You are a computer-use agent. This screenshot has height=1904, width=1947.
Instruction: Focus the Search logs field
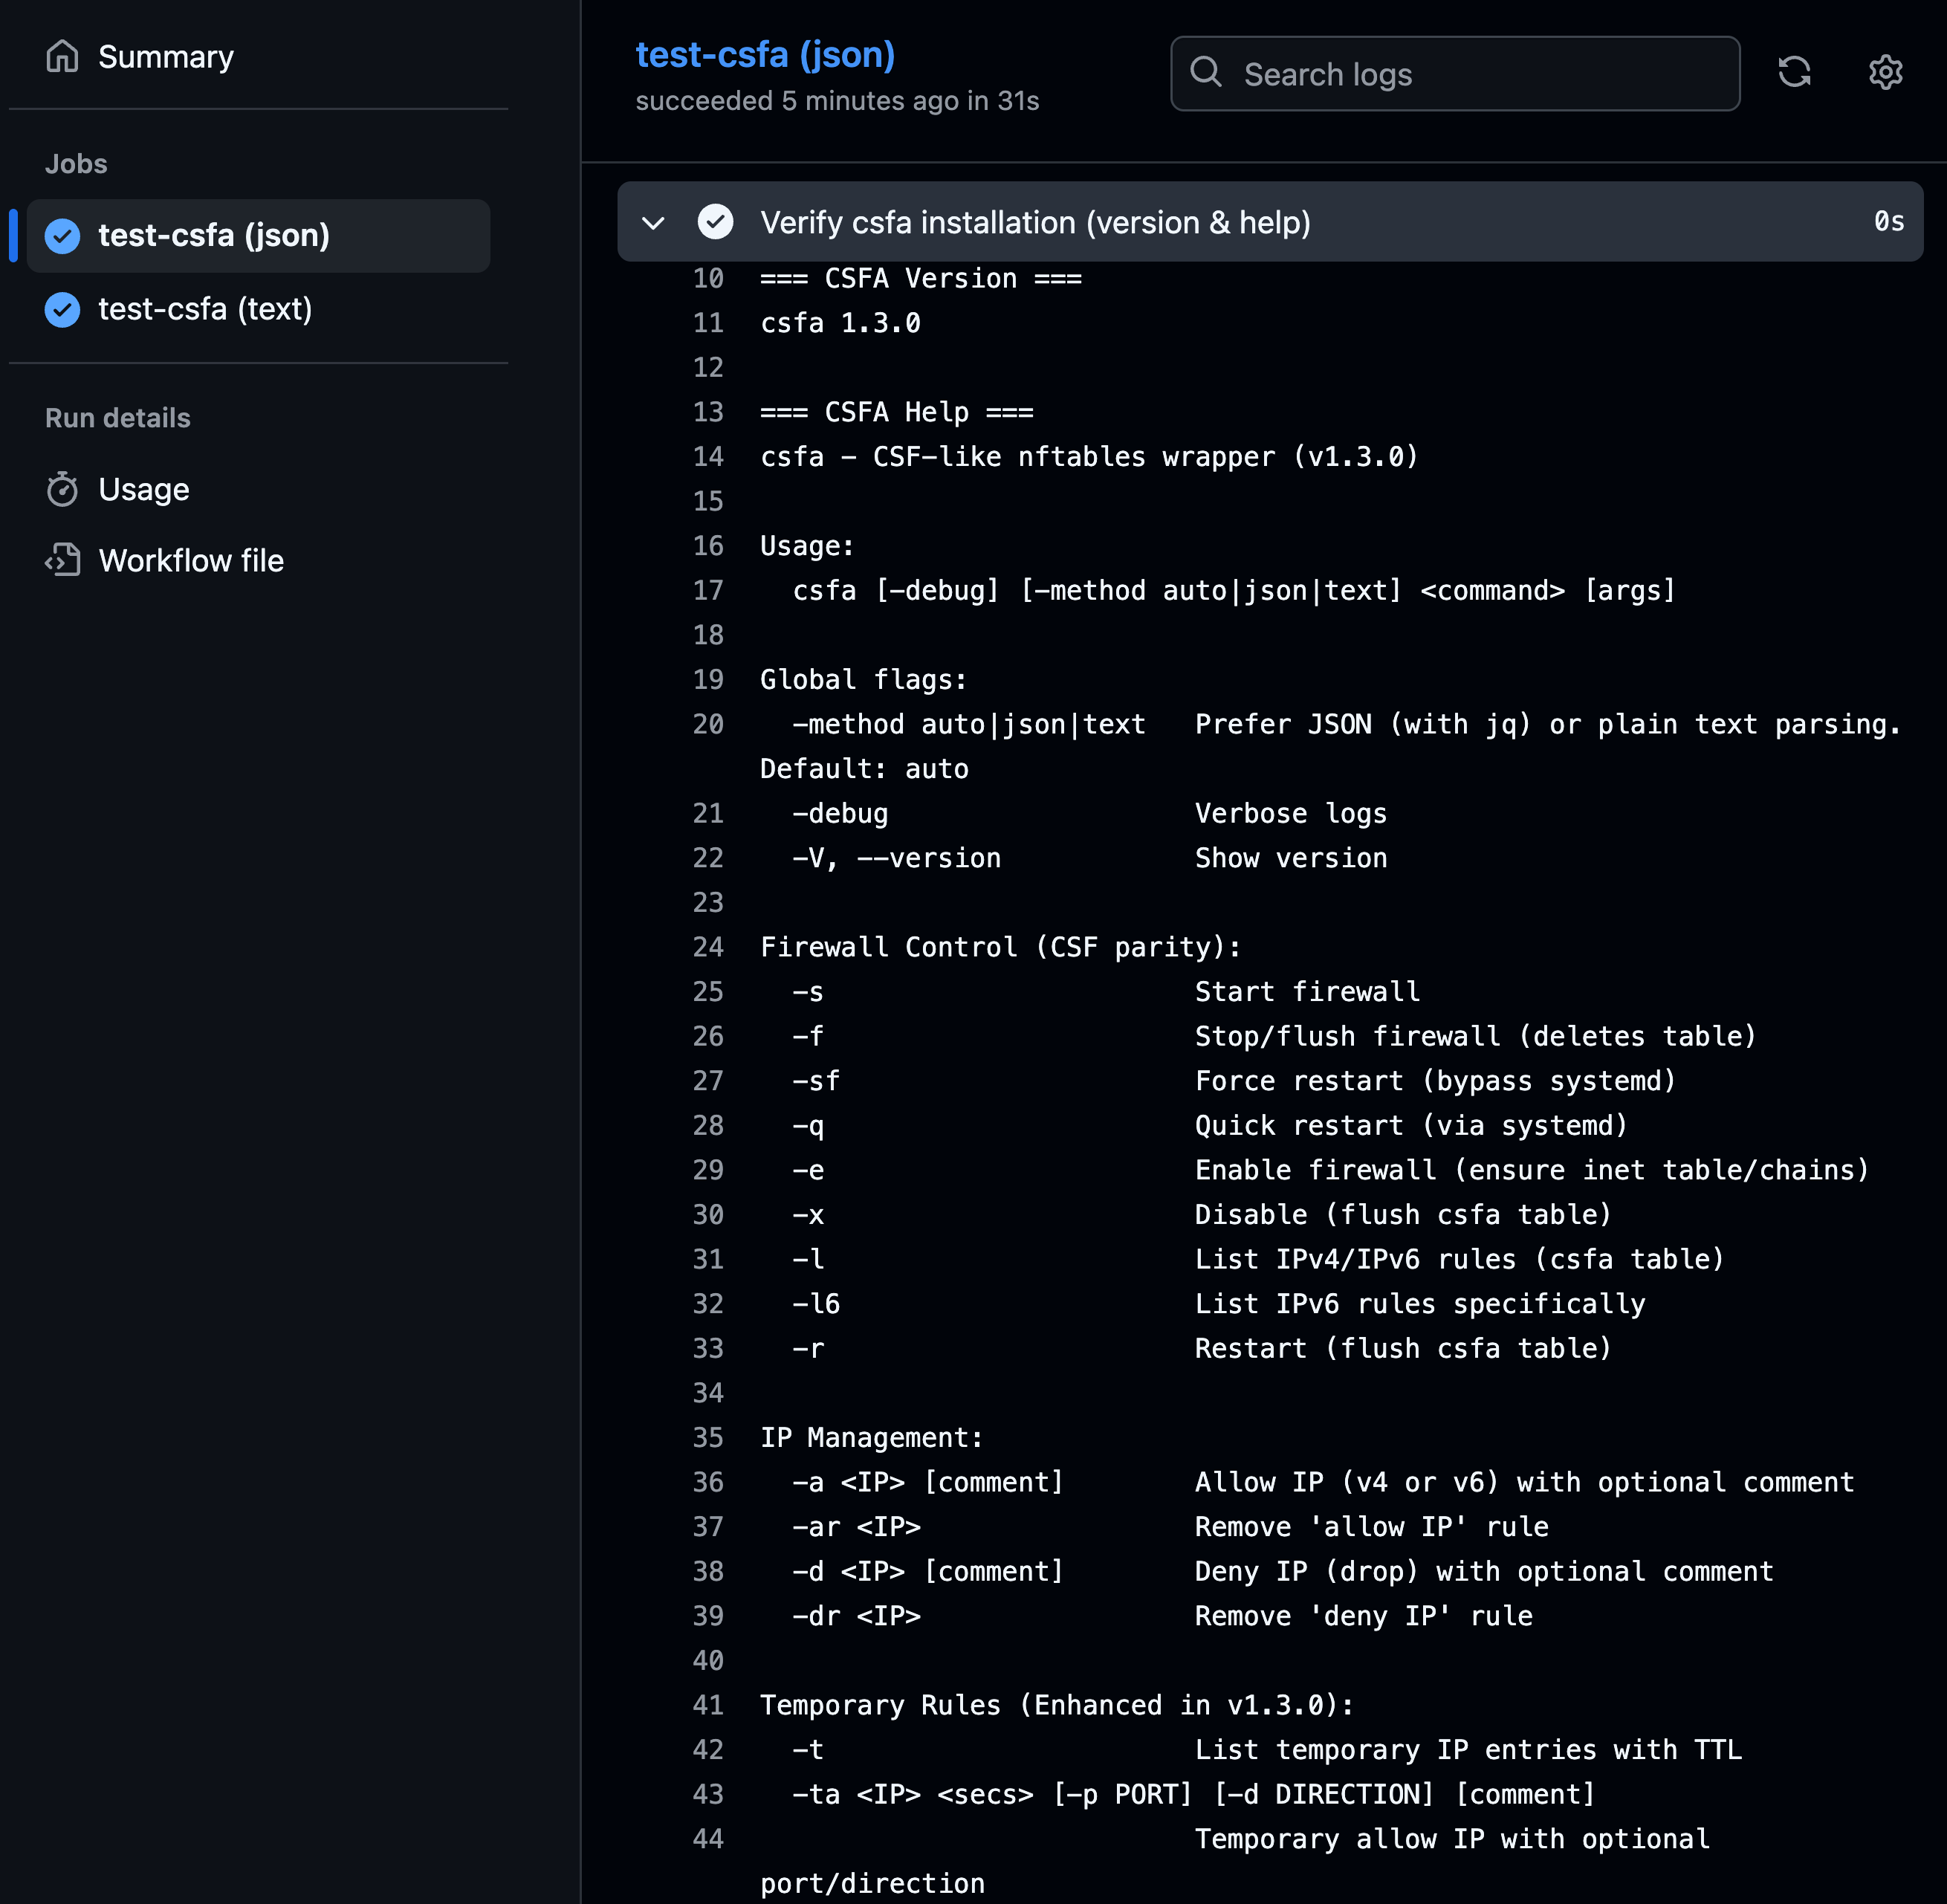point(1455,74)
